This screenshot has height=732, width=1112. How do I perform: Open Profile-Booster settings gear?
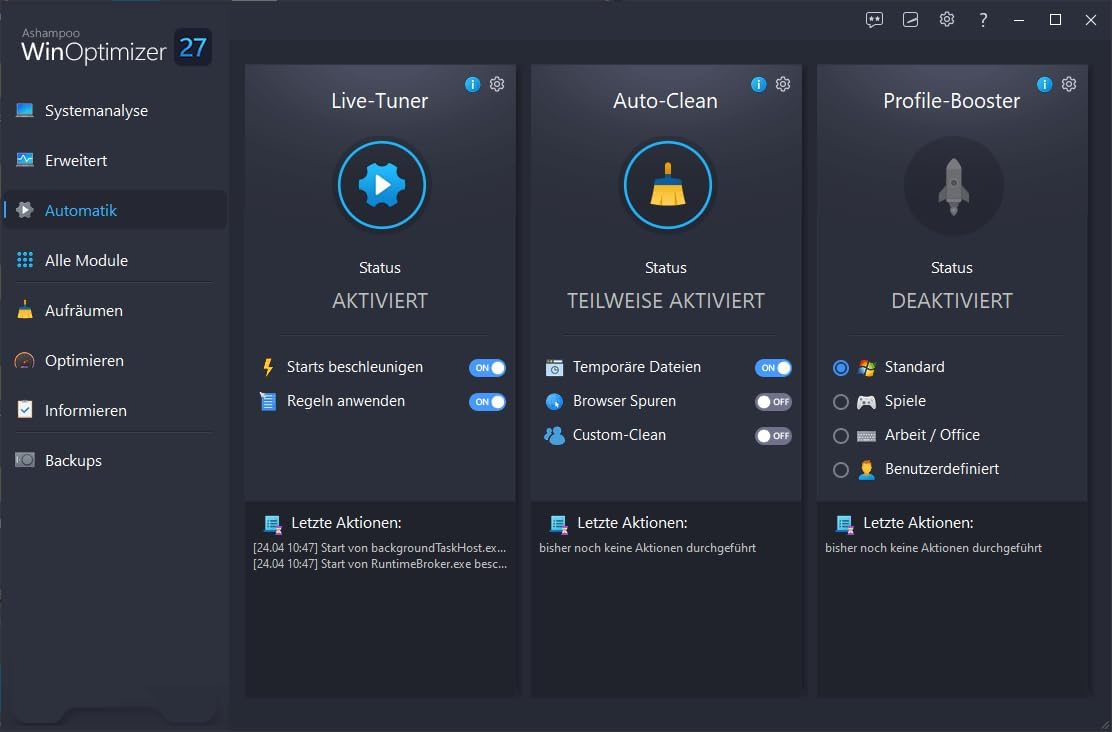click(1069, 84)
